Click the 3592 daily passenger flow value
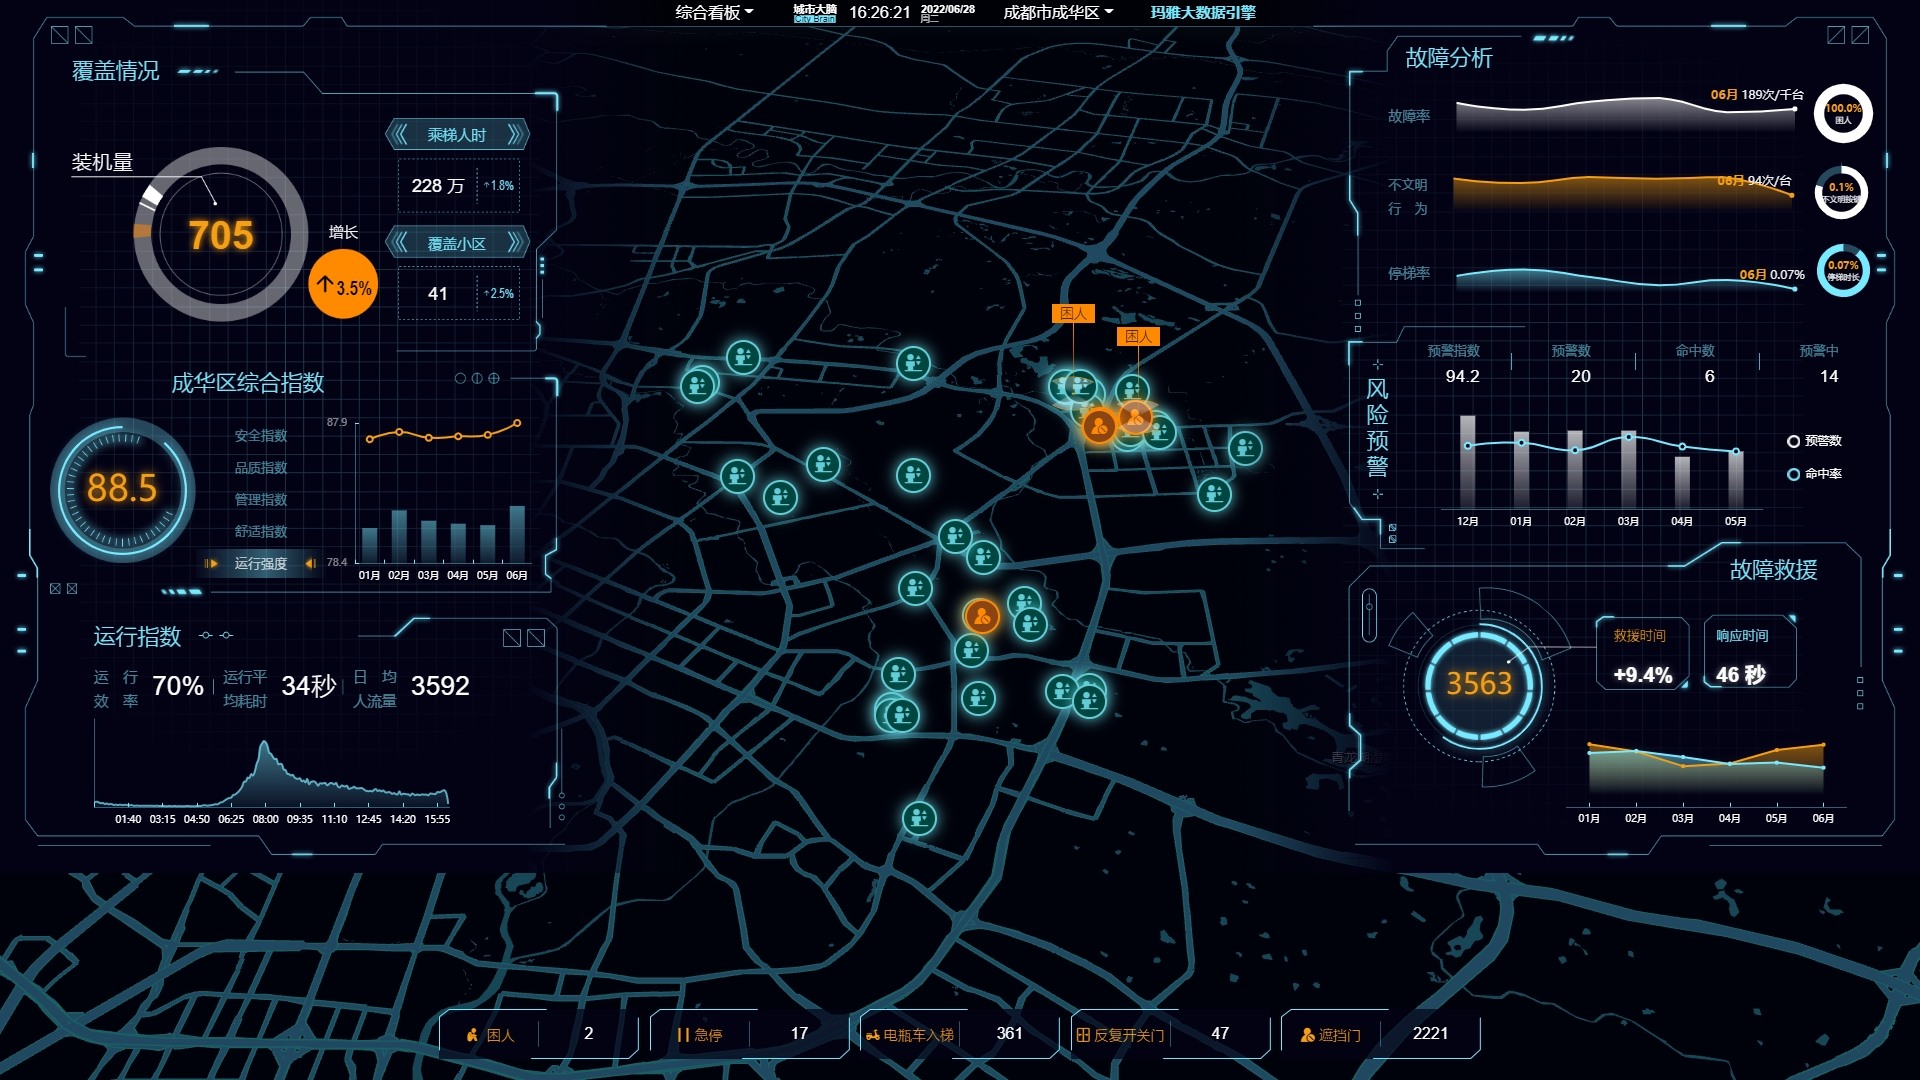Screen dimensions: 1920x1080 coord(440,686)
